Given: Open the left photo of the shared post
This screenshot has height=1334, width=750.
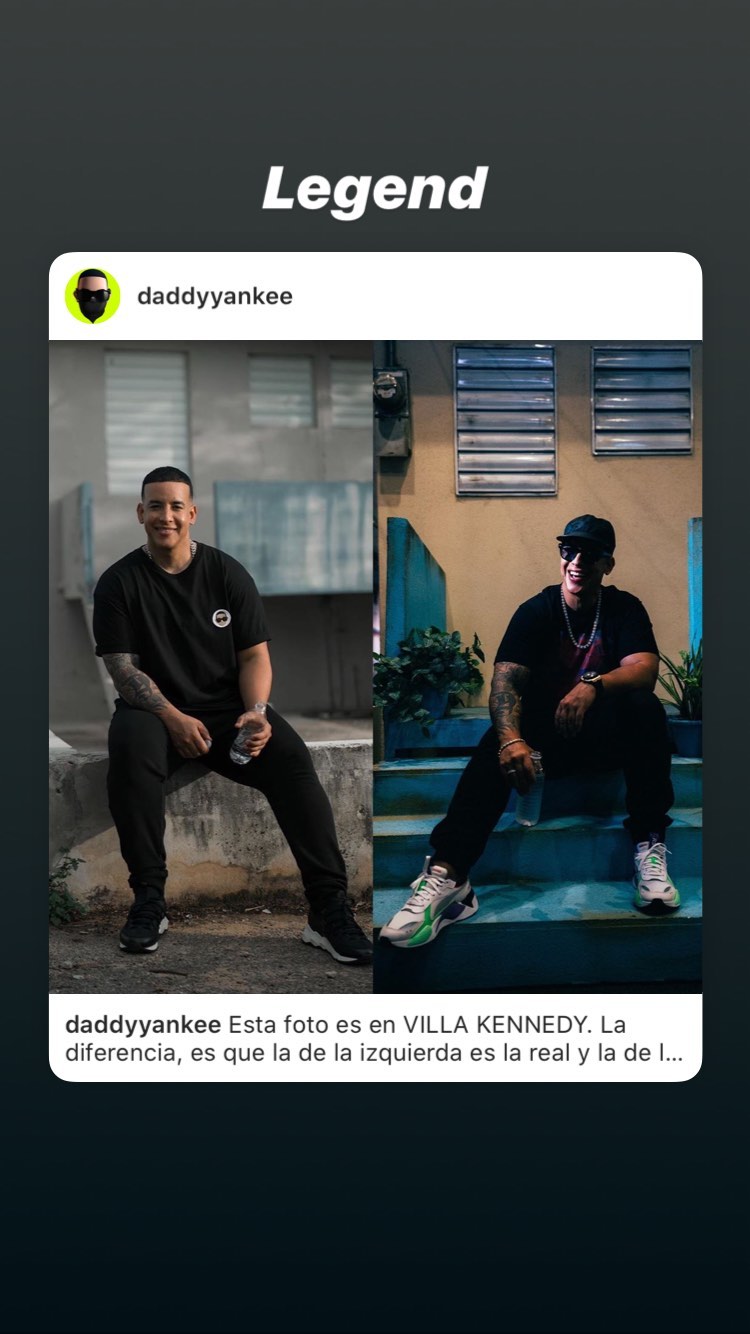Looking at the screenshot, I should [211, 666].
